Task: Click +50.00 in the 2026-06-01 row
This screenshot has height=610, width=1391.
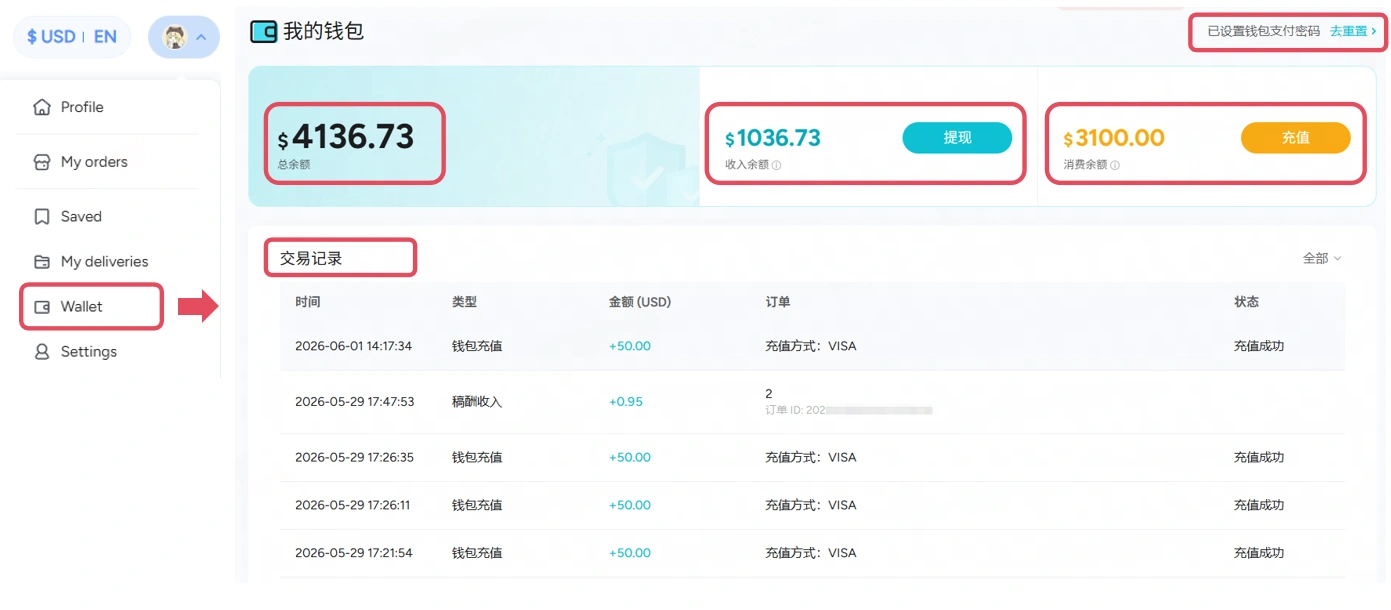Action: pyautogui.click(x=630, y=346)
